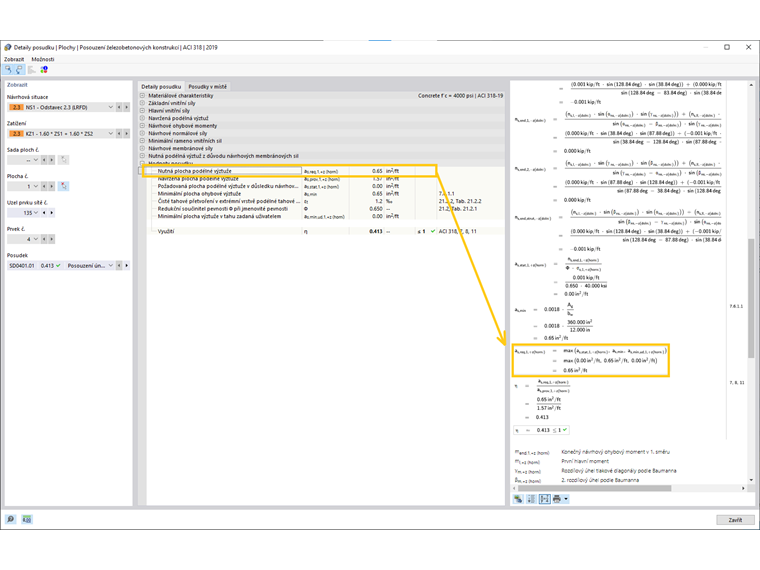Expand Návrhové membránové síly section
The image size is (760, 570).
[142, 148]
